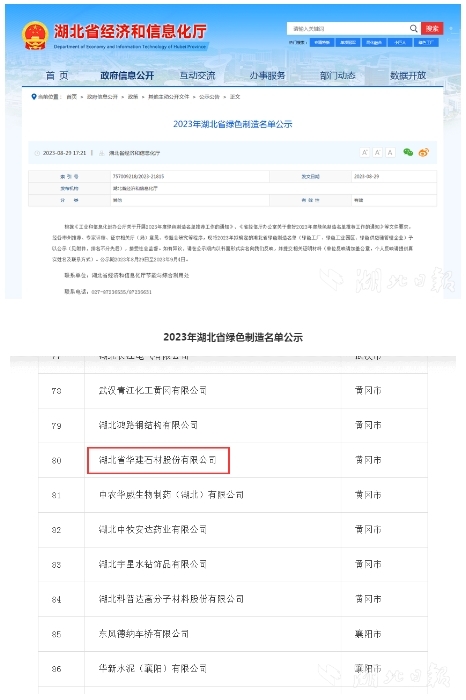The height and width of the screenshot is (700, 466).
Task: Follow the 首页 breadcrumb link
Action: click(71, 96)
